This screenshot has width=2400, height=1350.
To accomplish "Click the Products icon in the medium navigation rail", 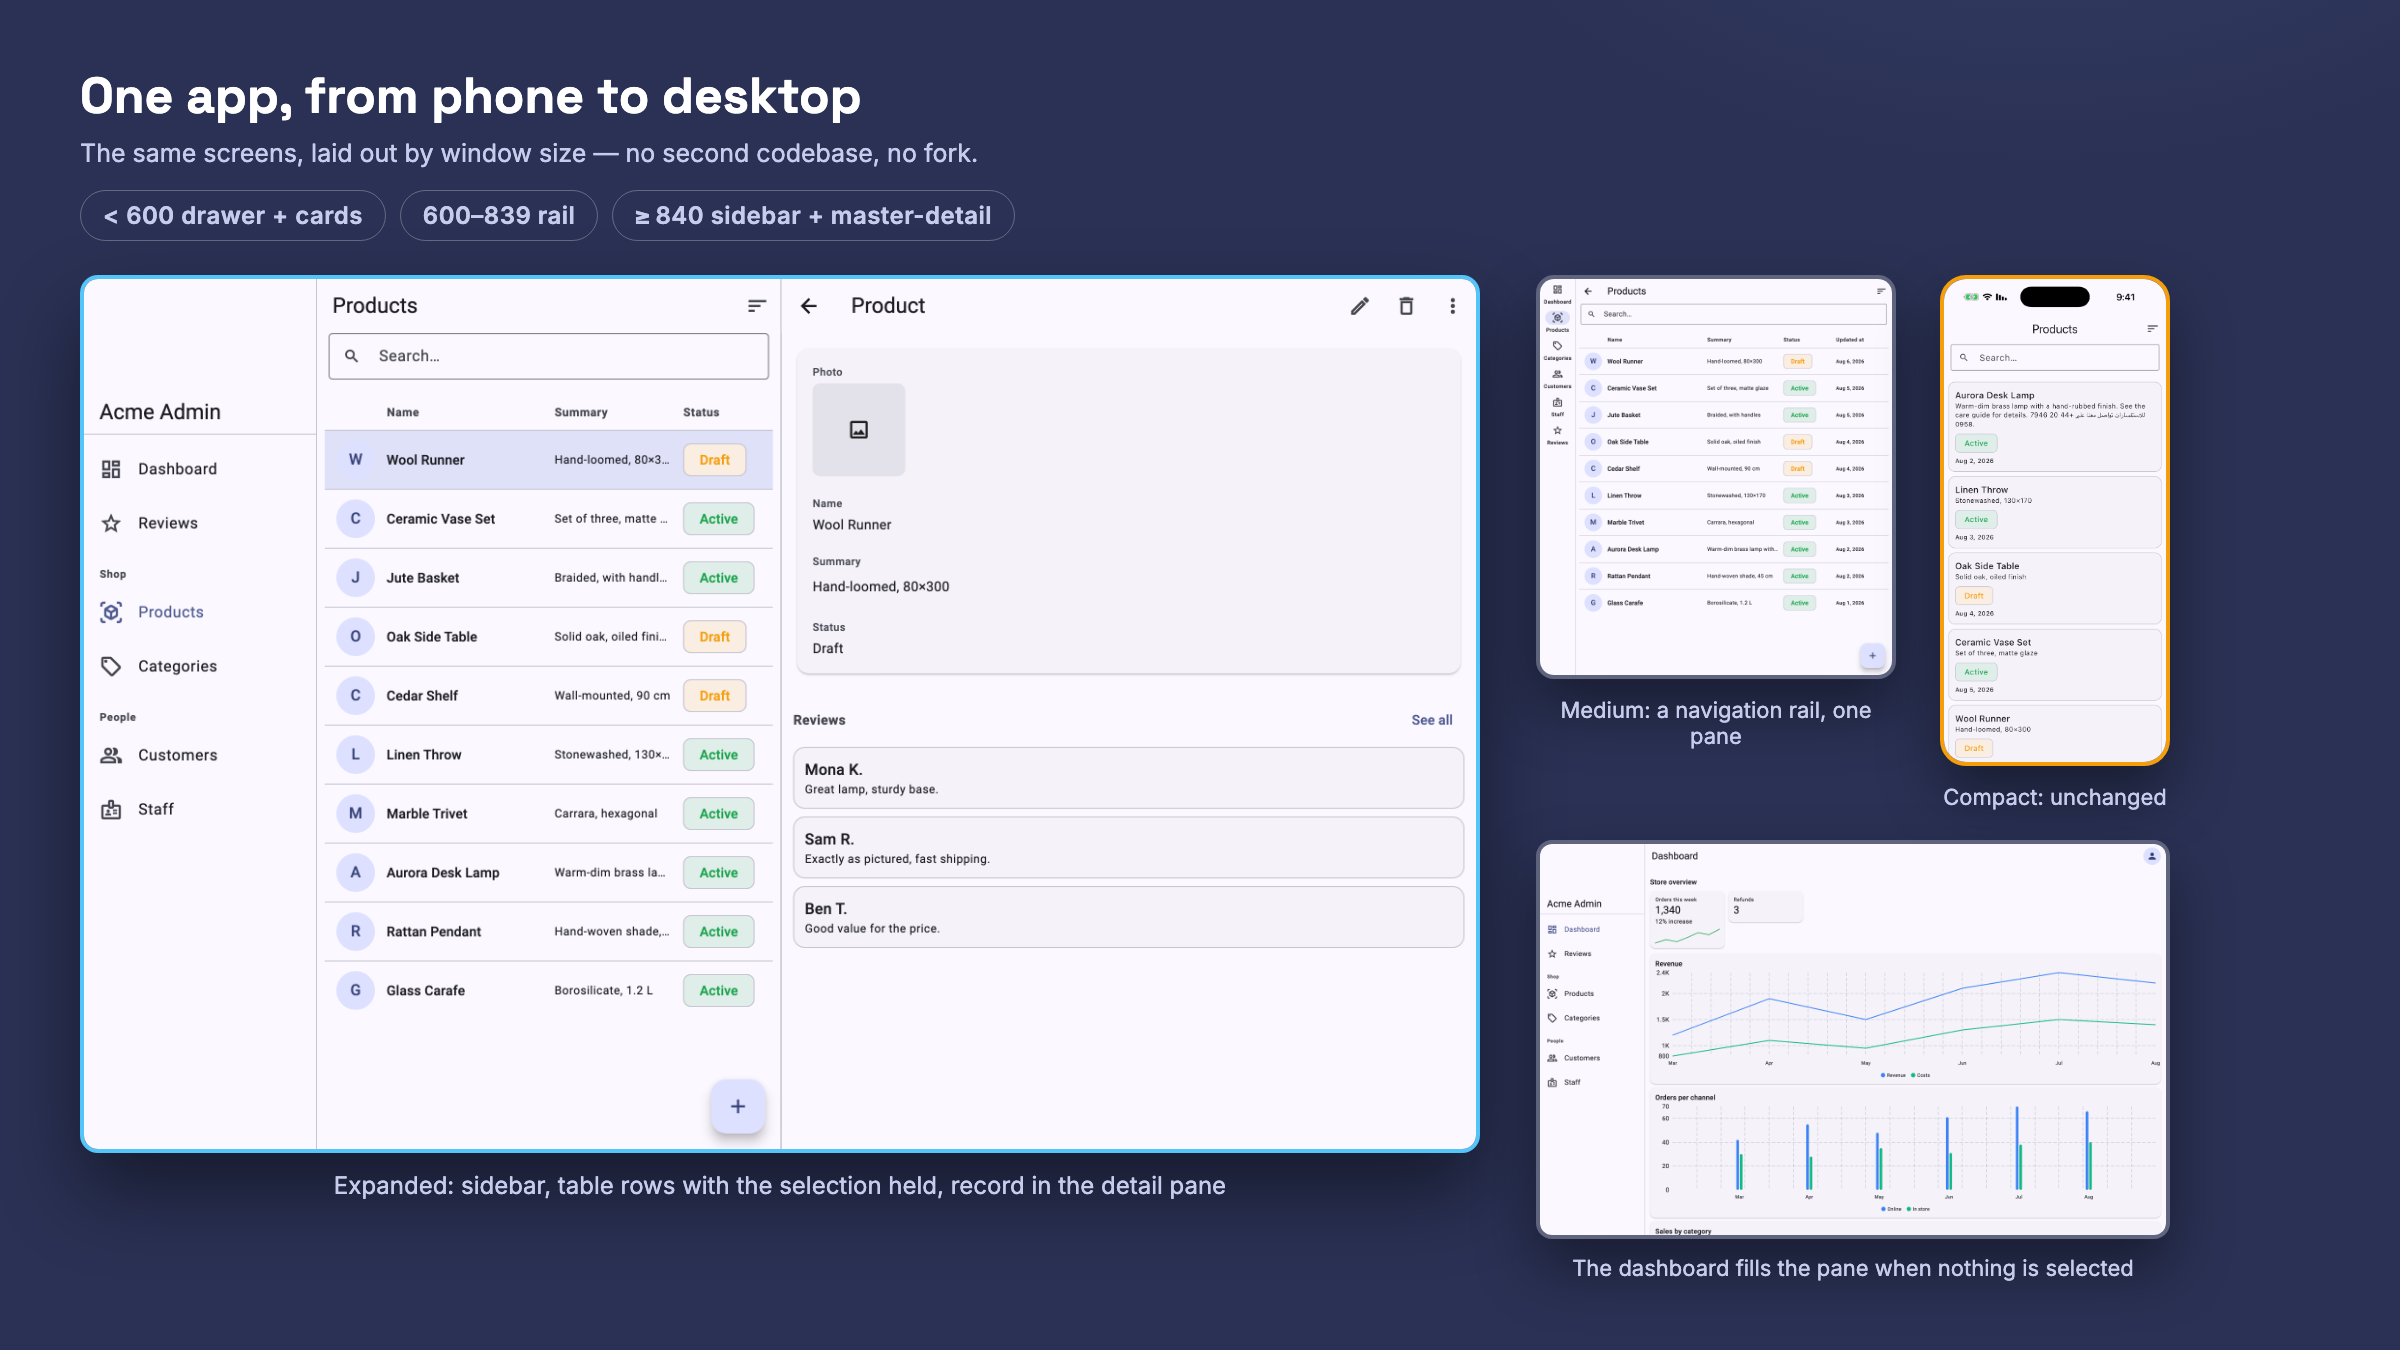I will 1557,318.
